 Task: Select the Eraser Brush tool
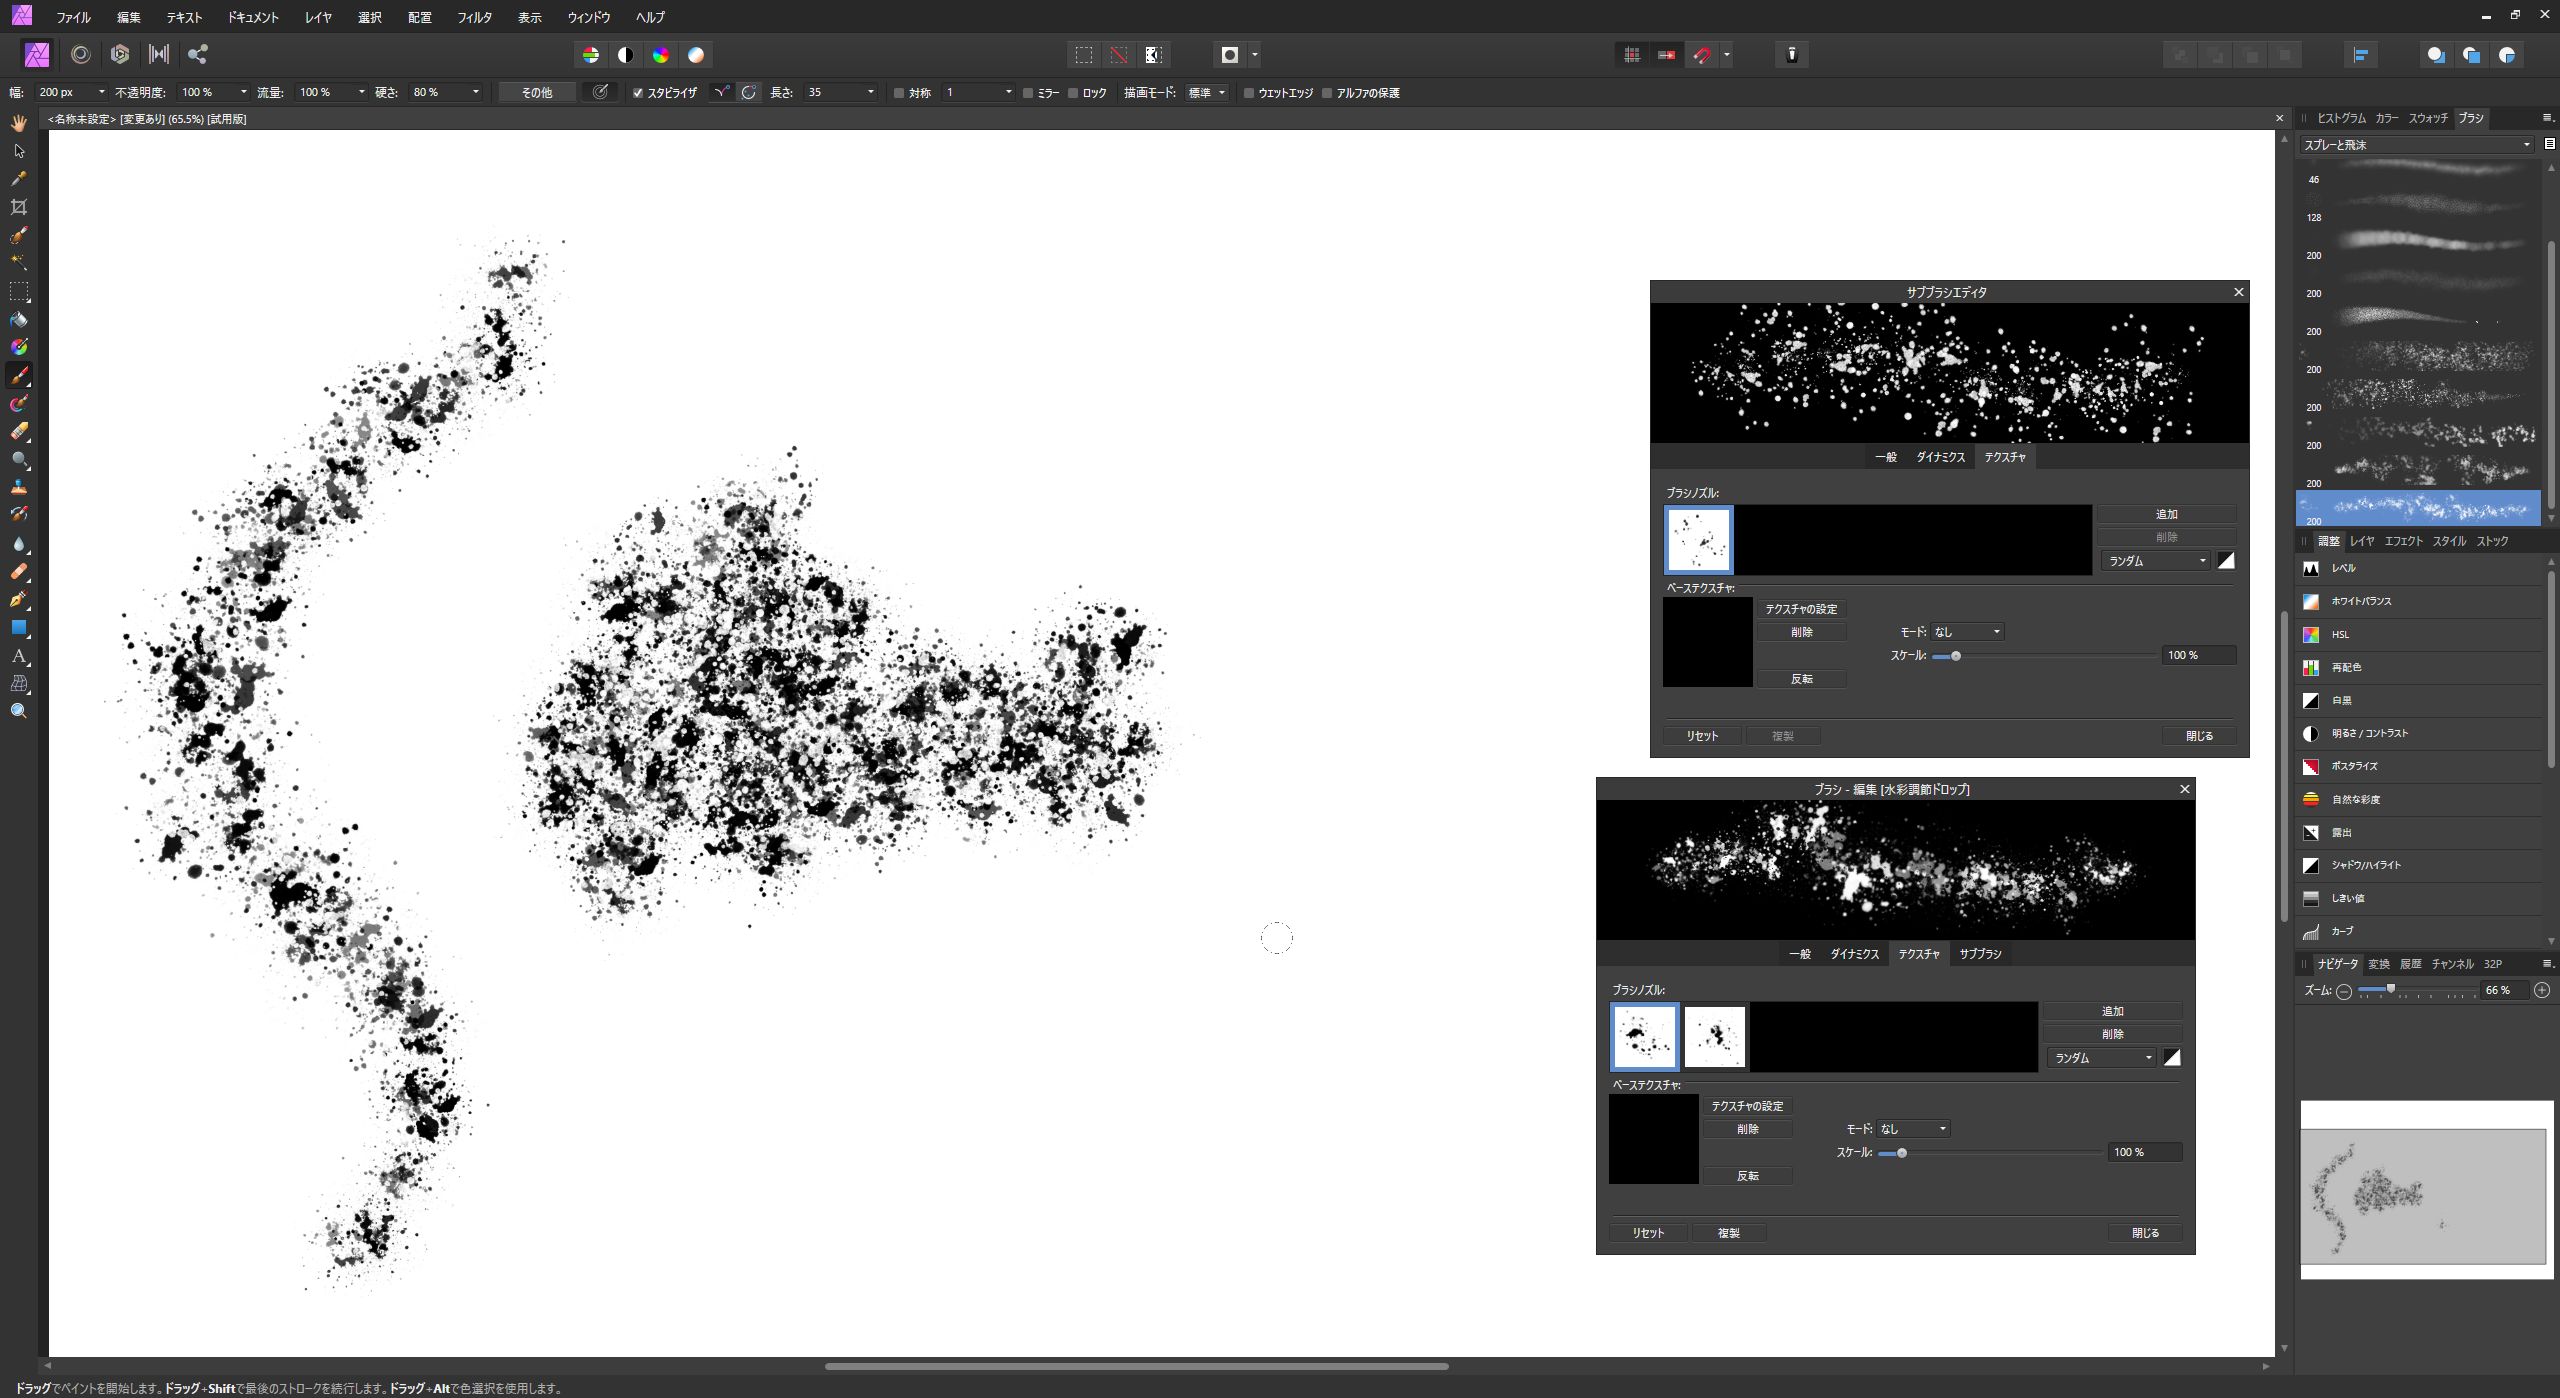19,432
